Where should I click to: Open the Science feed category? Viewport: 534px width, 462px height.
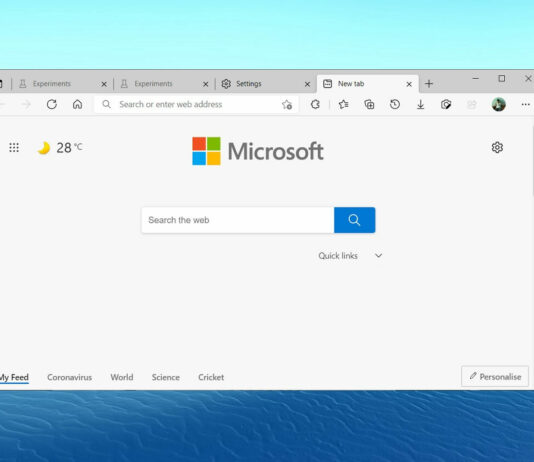coord(166,377)
